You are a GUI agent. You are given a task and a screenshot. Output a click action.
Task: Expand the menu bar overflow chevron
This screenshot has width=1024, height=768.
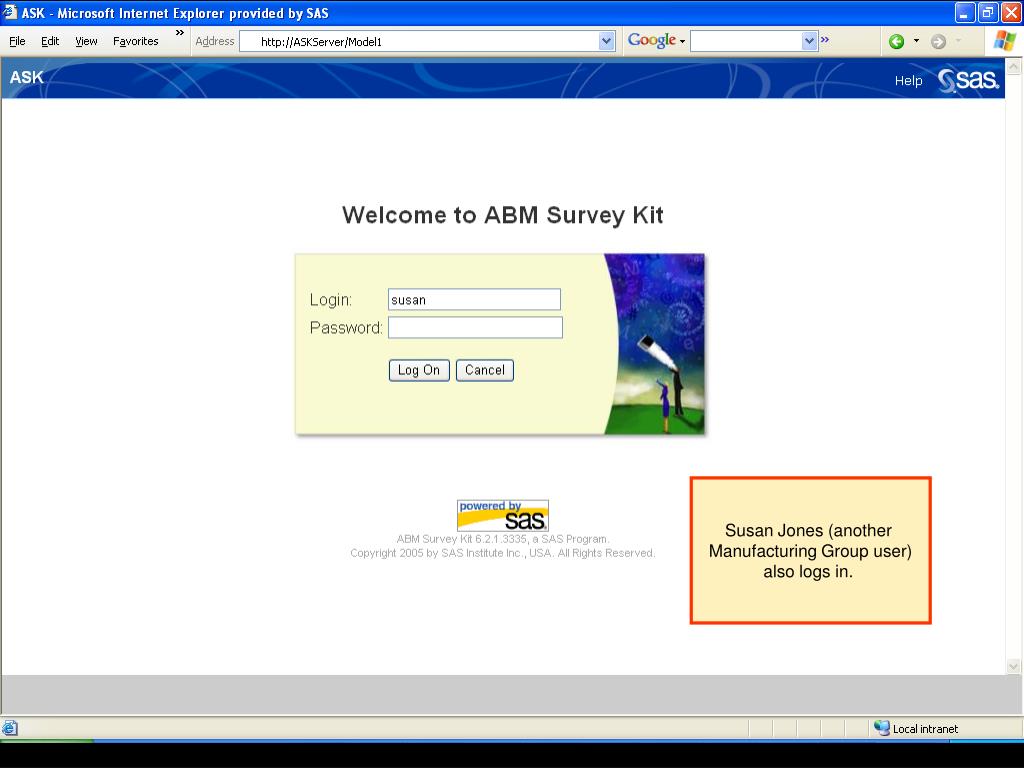(180, 33)
